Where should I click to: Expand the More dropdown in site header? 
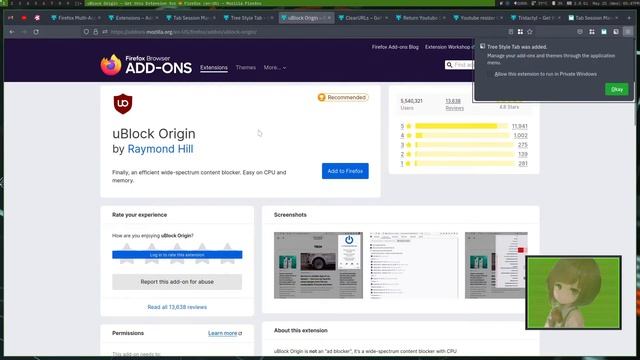tap(275, 68)
